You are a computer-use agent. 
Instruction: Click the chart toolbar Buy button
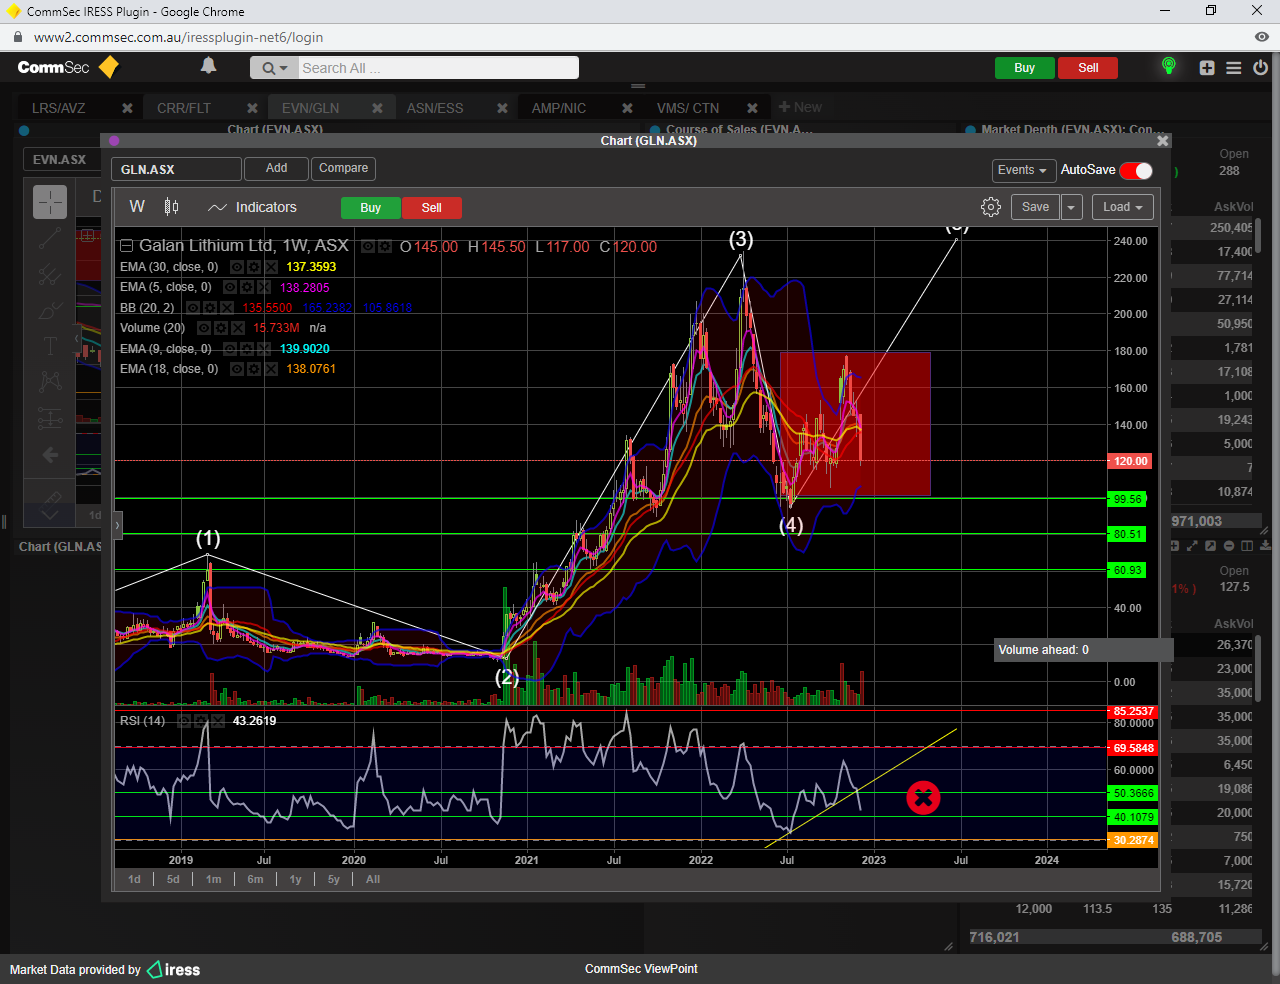coord(371,208)
